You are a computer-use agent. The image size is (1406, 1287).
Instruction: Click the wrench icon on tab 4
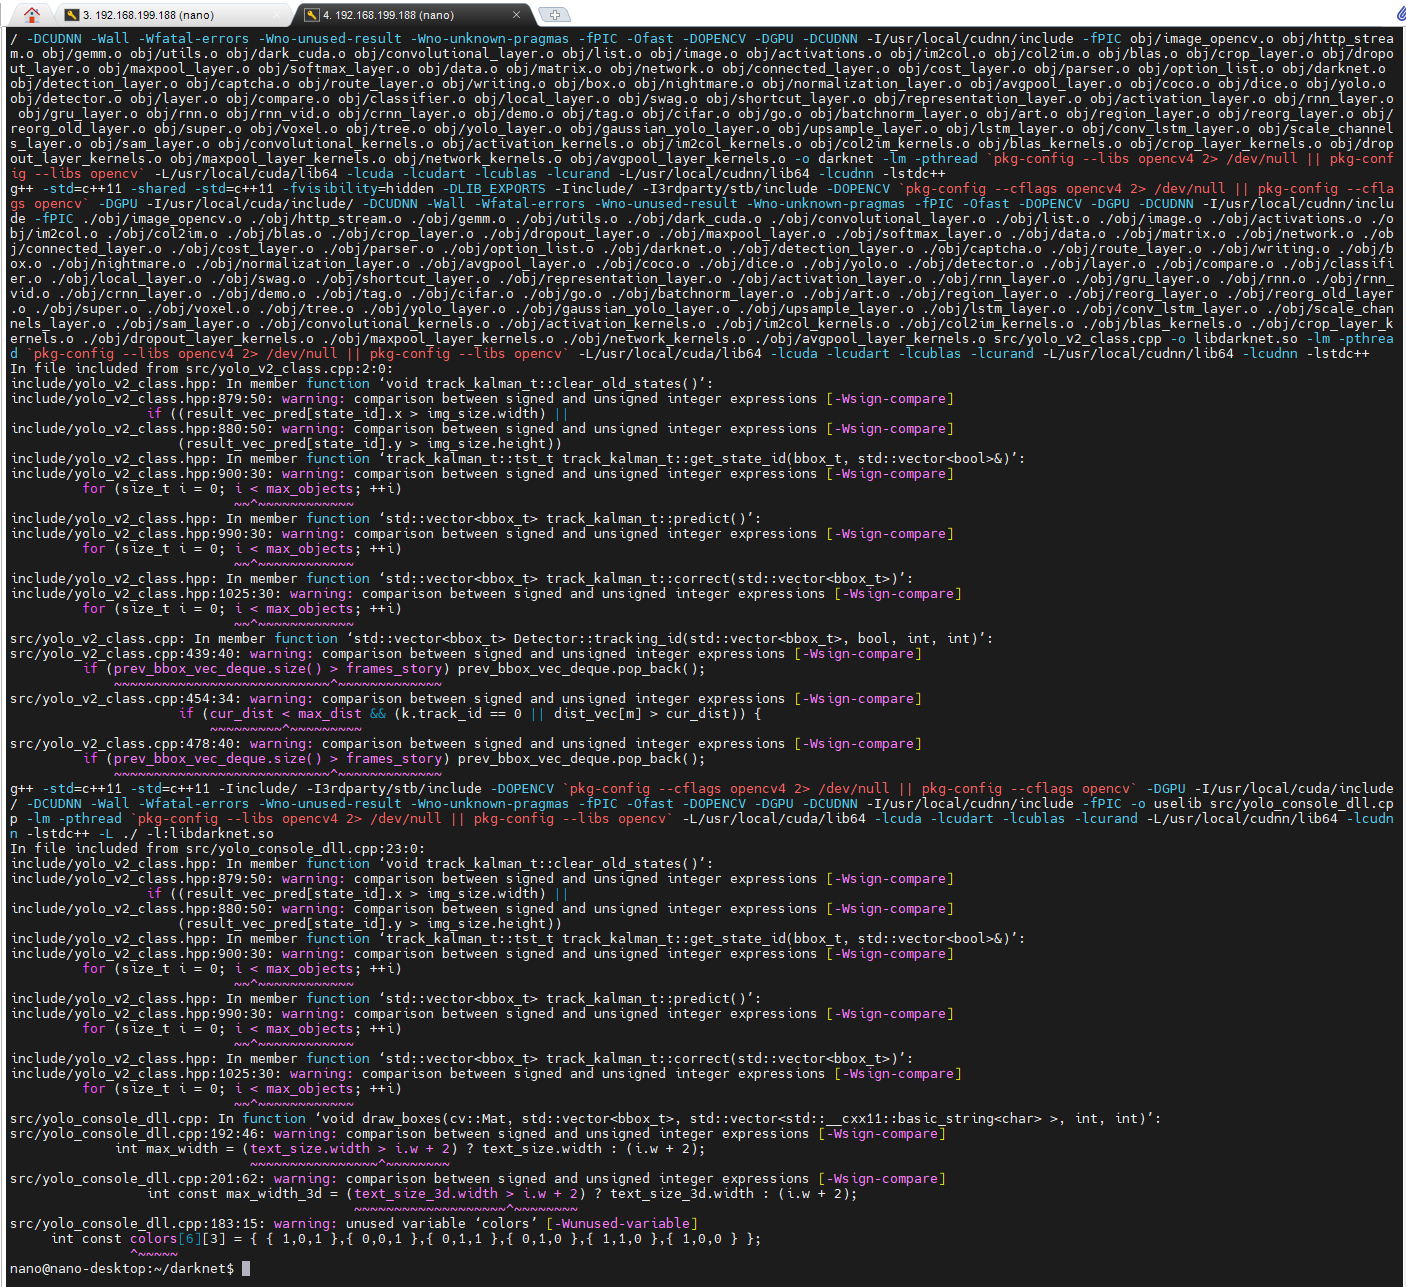coord(312,15)
